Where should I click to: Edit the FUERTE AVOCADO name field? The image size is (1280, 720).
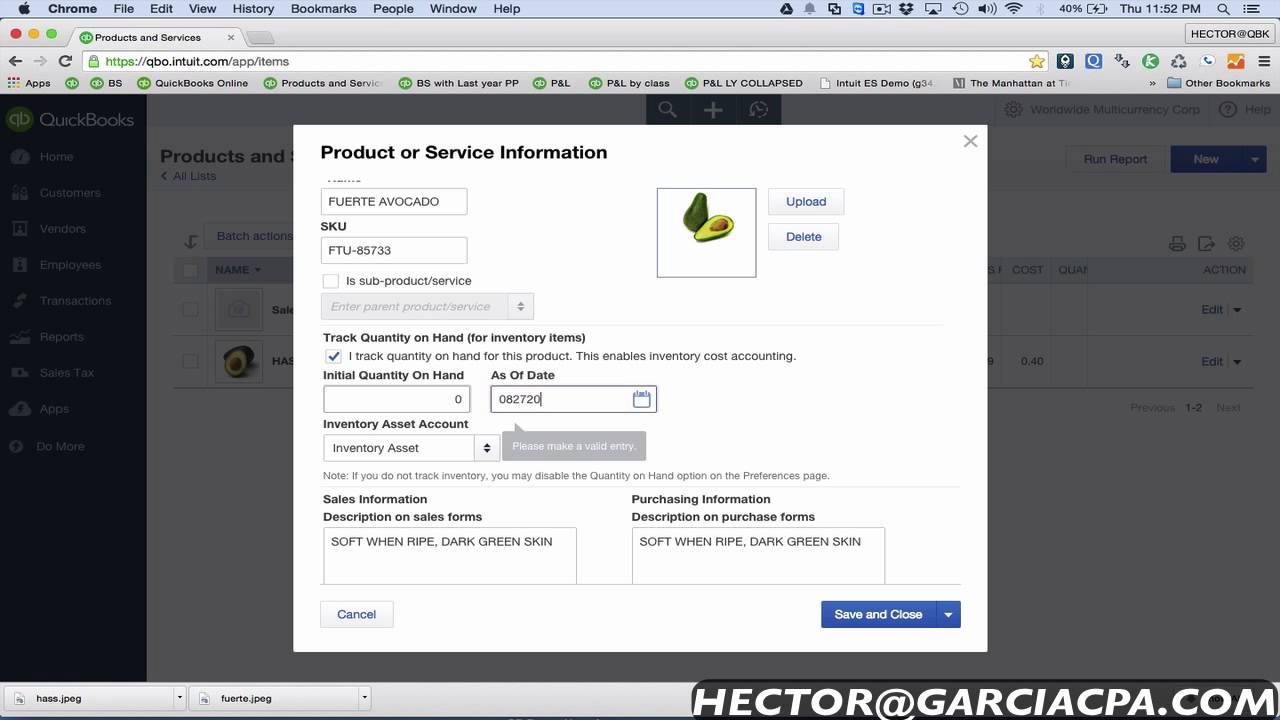pos(394,201)
